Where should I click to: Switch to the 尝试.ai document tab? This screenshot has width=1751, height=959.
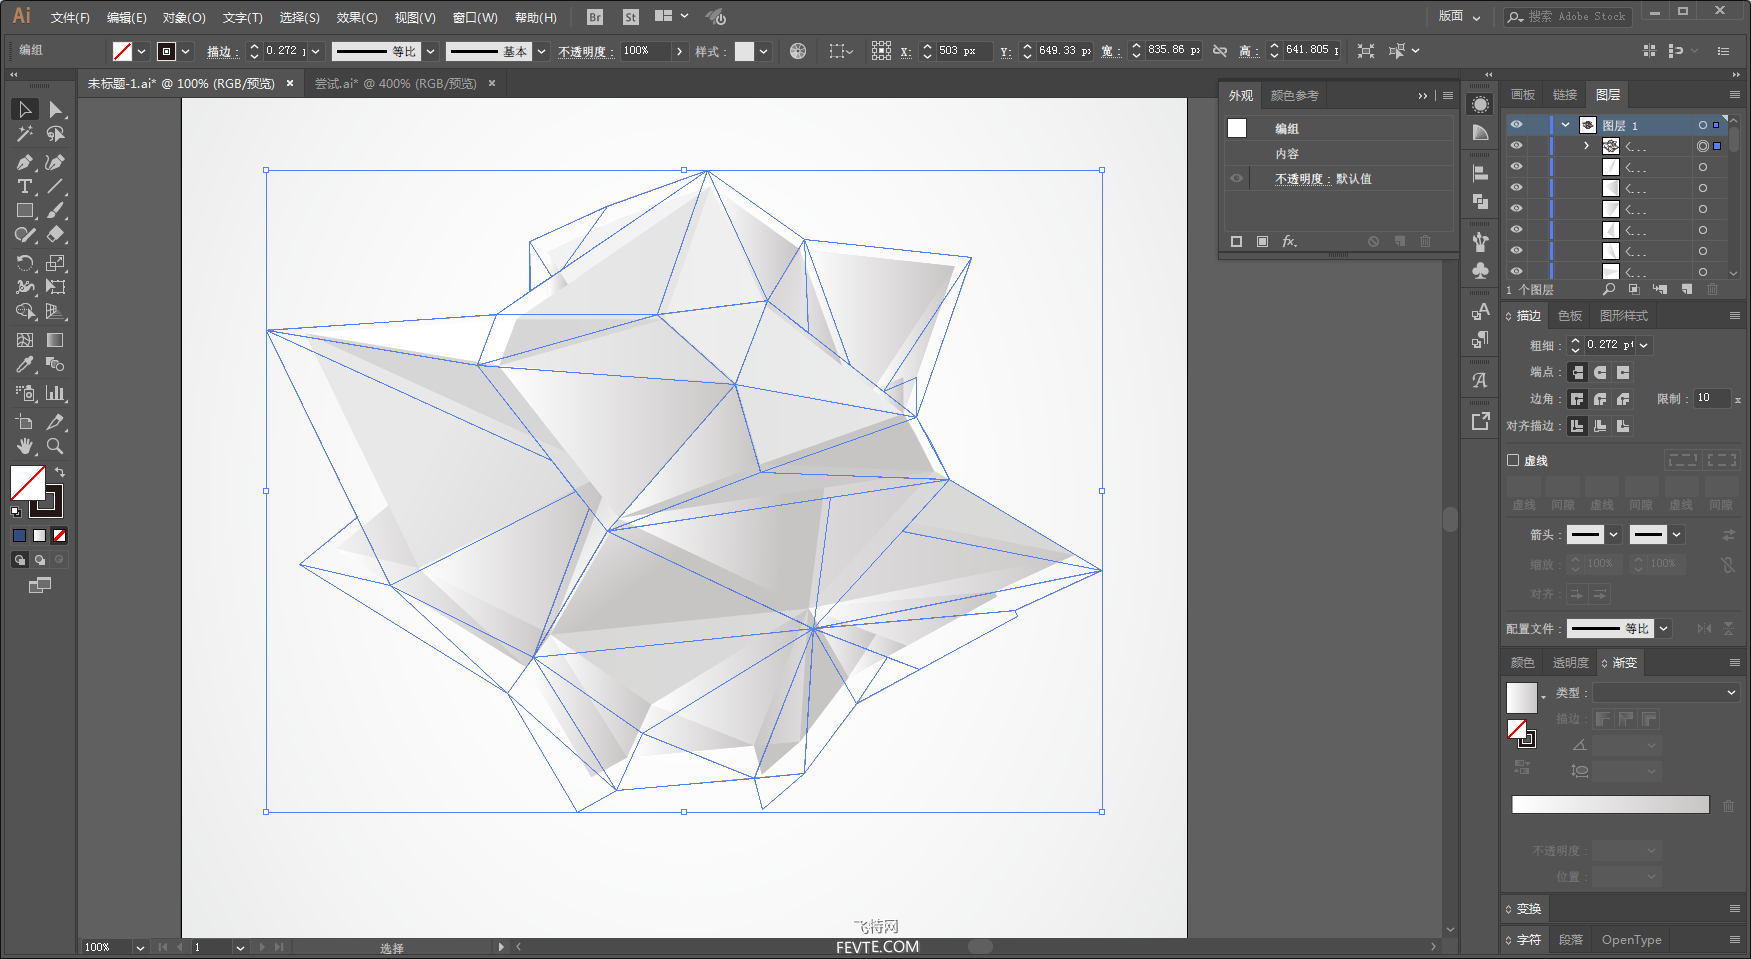[396, 84]
